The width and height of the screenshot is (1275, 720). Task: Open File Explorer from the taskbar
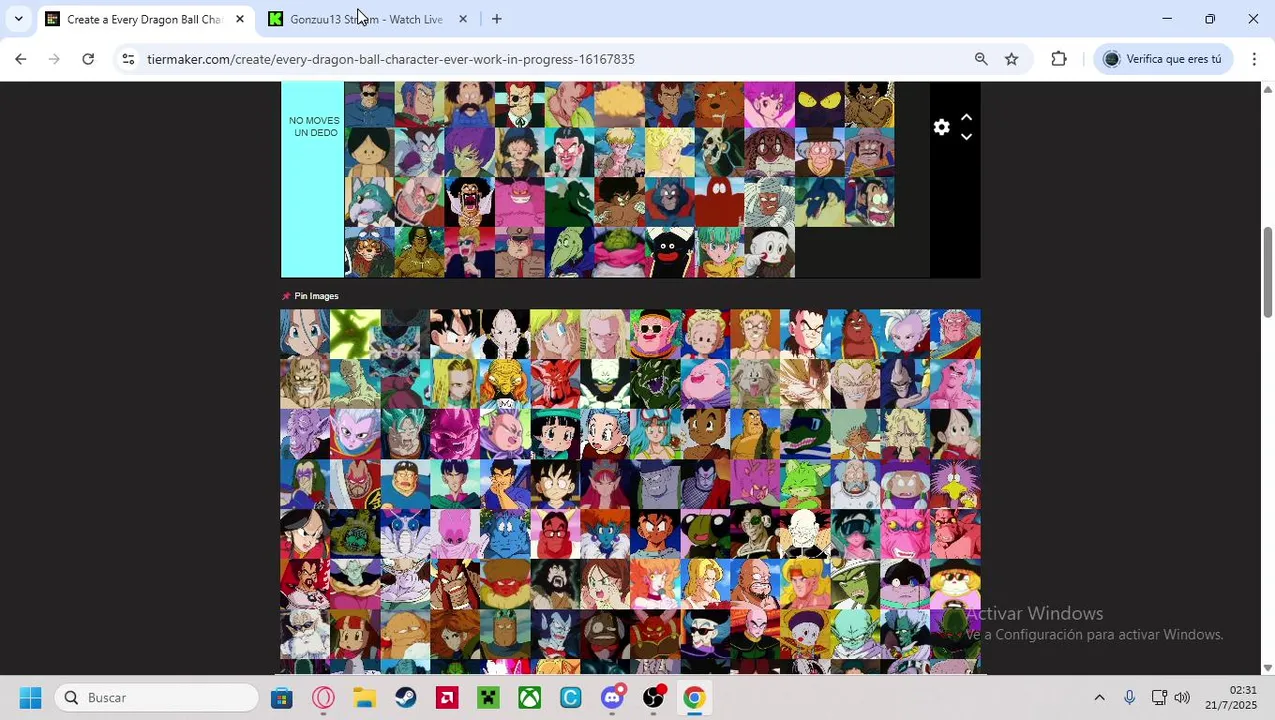pyautogui.click(x=364, y=698)
